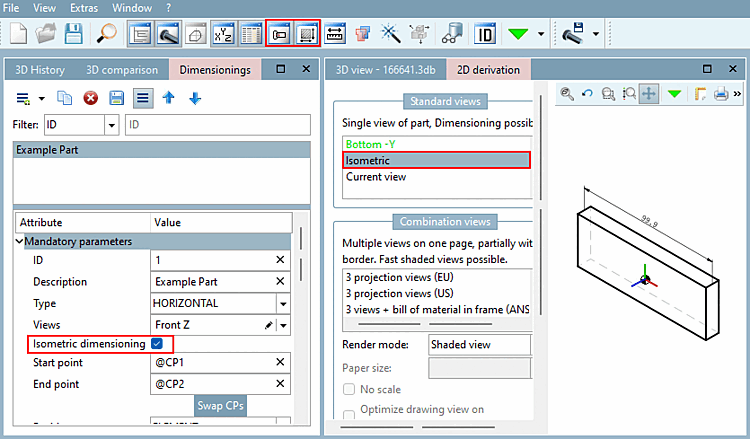Select 3 projection views (EU)
This screenshot has height=439, width=750.
point(437,277)
